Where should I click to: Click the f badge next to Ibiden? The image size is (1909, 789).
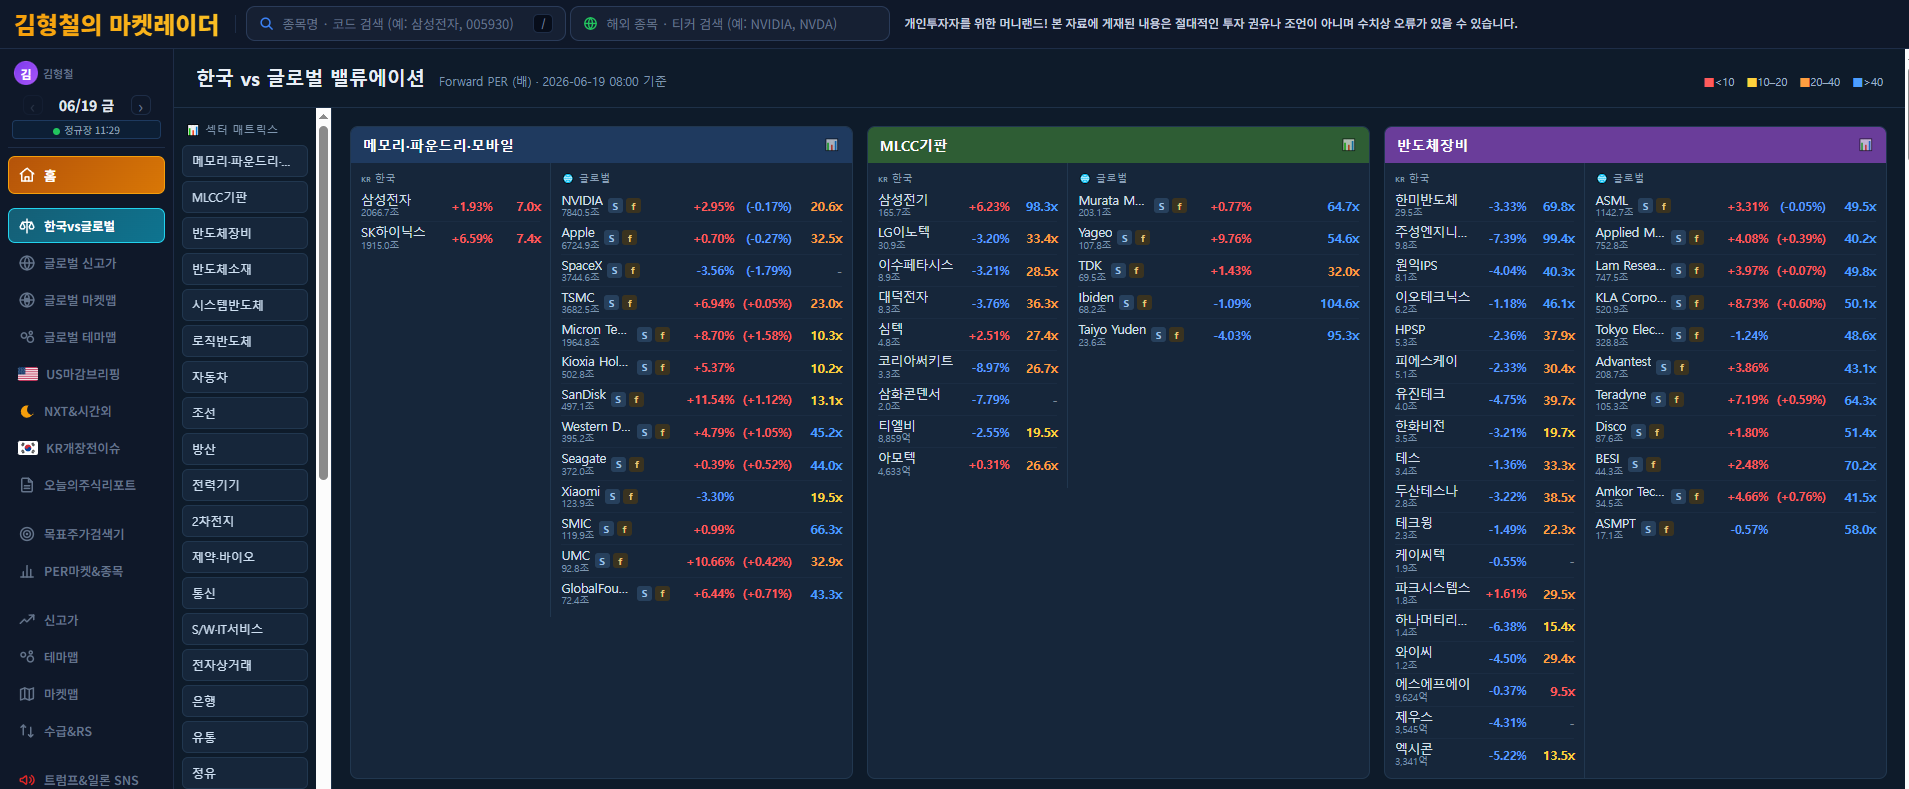1145,303
